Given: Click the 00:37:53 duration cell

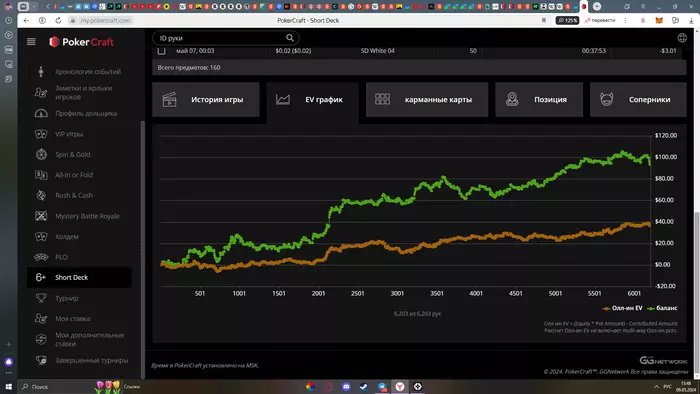Looking at the screenshot, I should (594, 51).
